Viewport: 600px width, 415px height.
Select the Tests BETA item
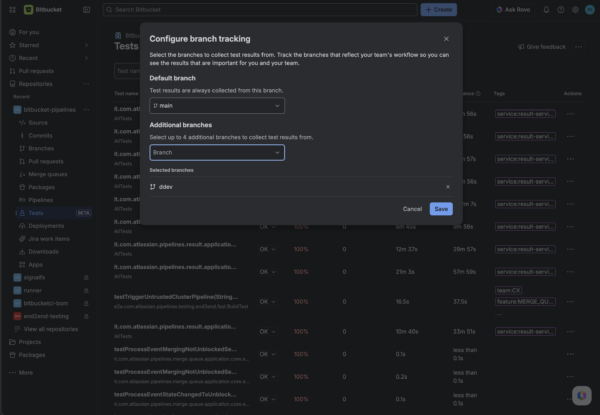coord(53,213)
